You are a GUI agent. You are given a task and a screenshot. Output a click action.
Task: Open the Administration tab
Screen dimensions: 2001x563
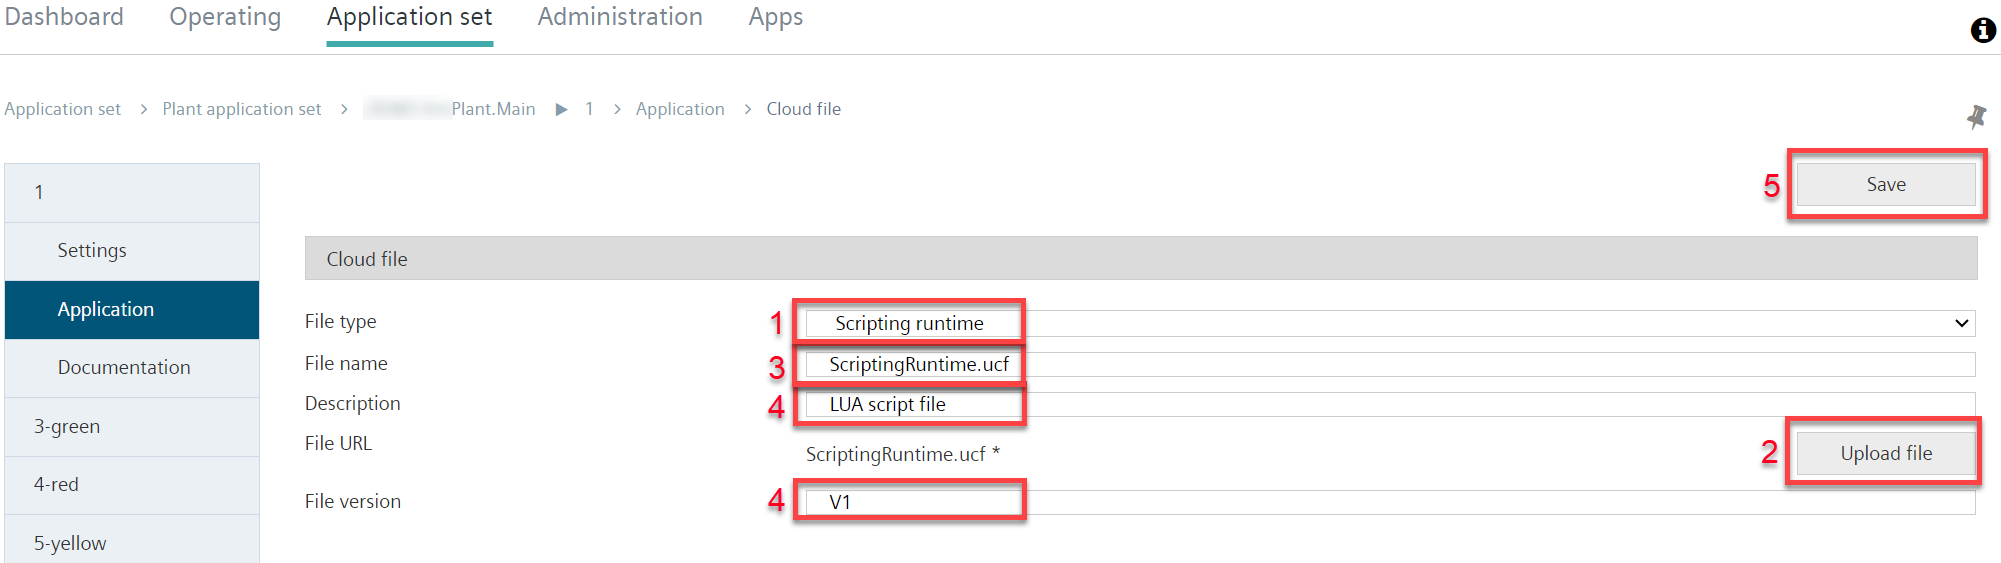click(620, 17)
